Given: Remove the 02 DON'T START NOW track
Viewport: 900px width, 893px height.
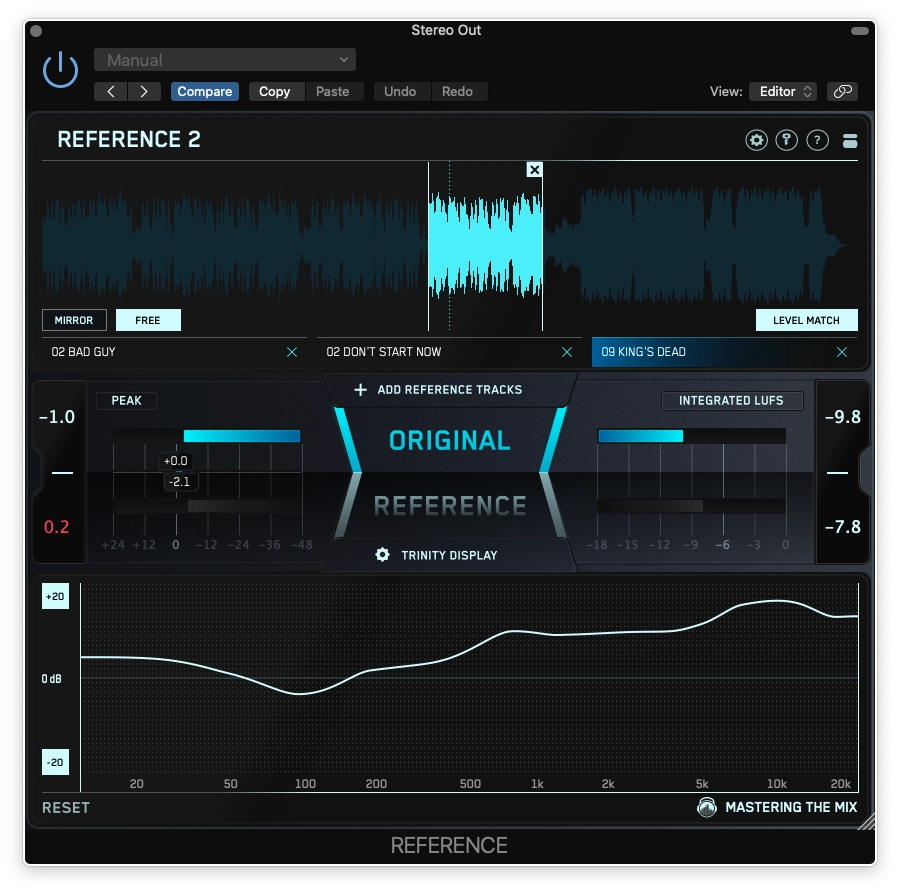Looking at the screenshot, I should 567,352.
